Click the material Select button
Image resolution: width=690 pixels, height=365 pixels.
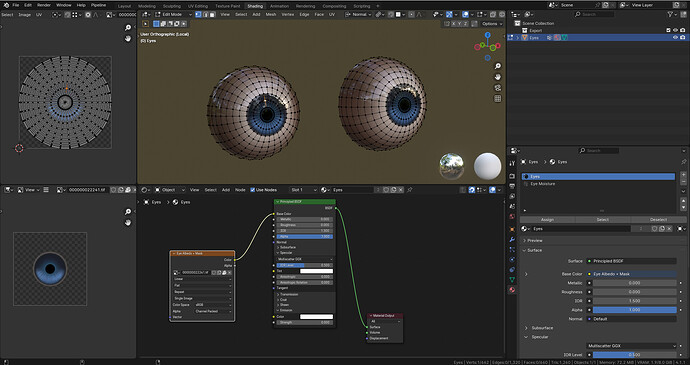602,219
